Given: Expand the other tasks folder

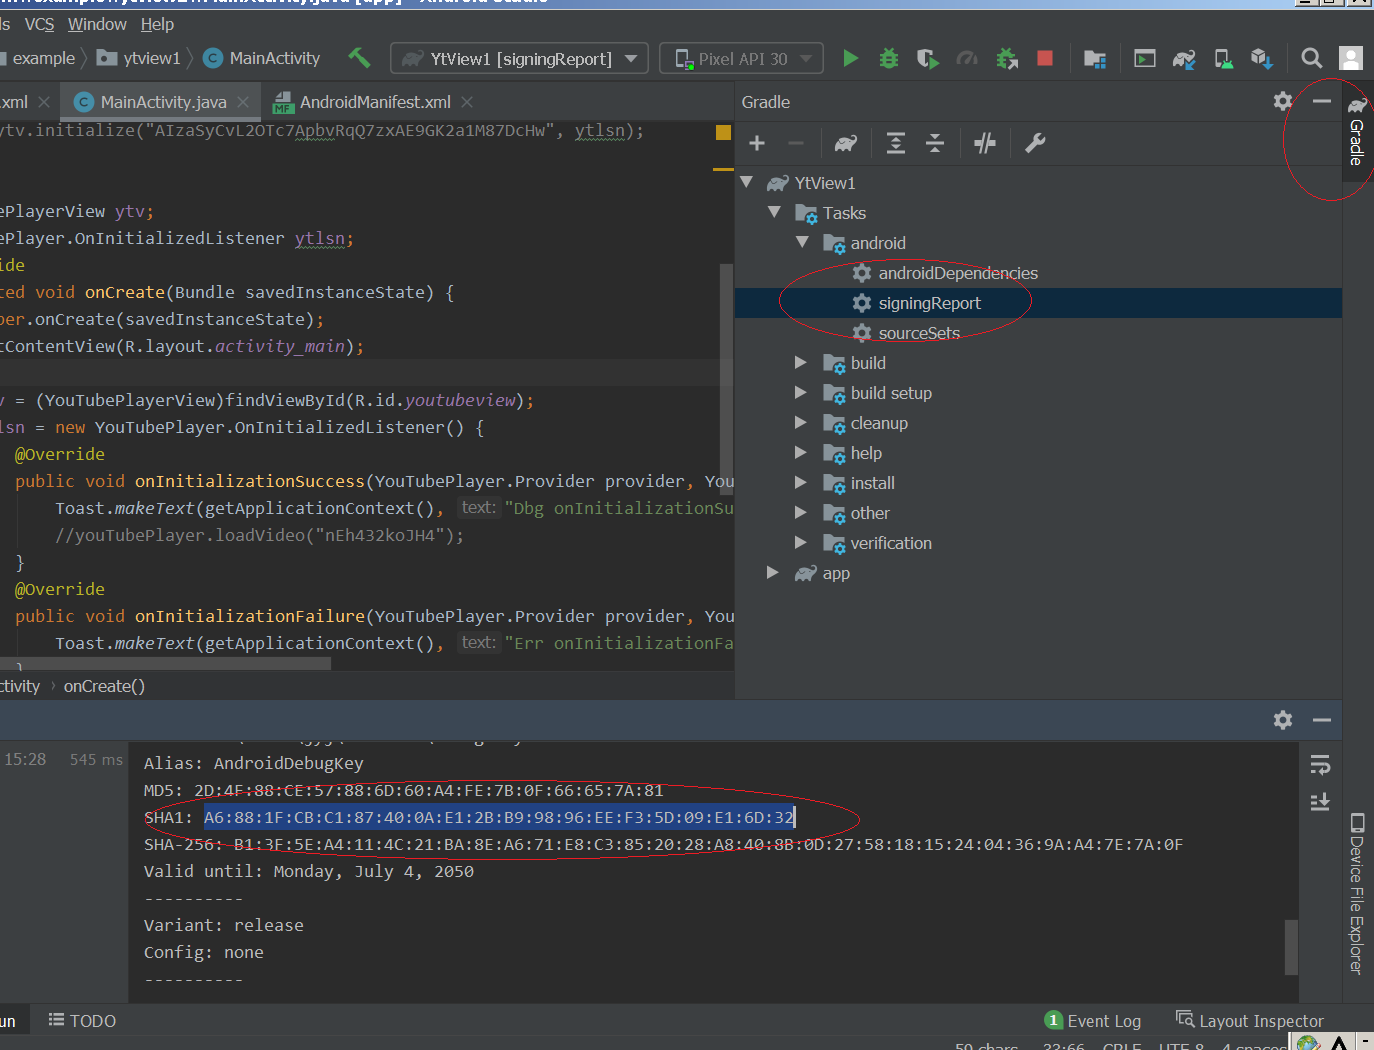Looking at the screenshot, I should (800, 513).
